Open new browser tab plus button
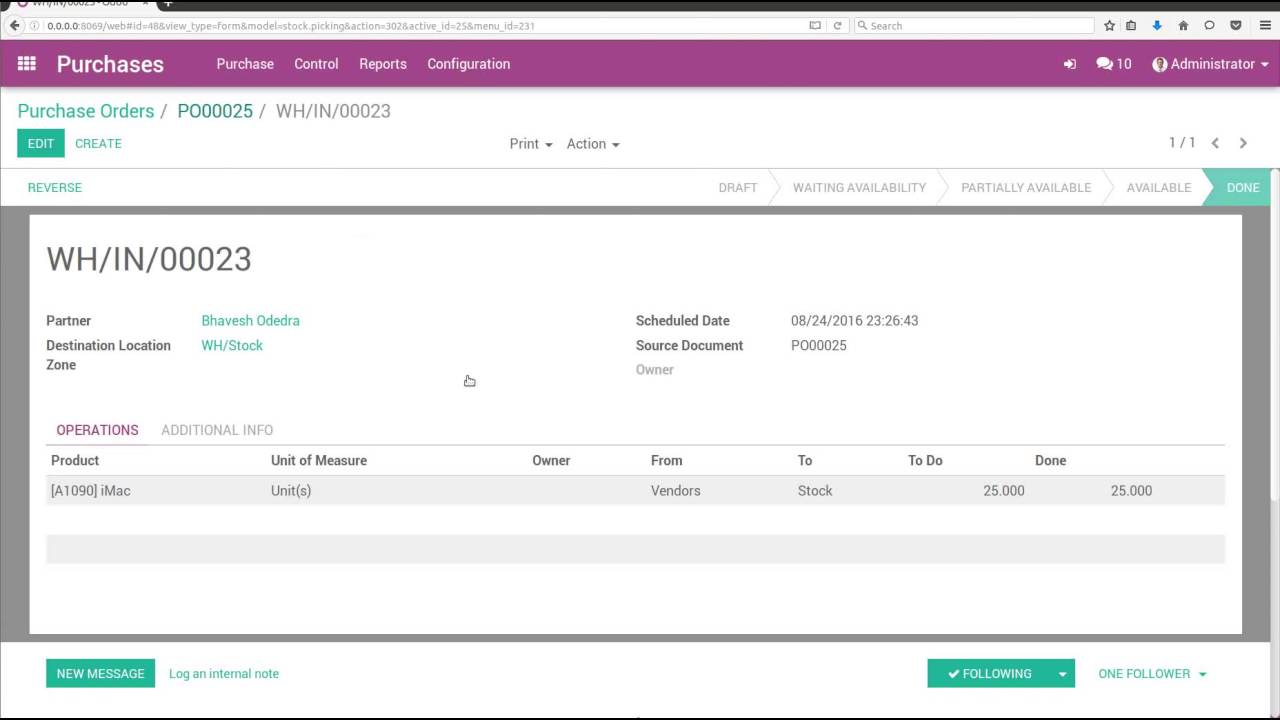The height and width of the screenshot is (720, 1280). (x=168, y=4)
